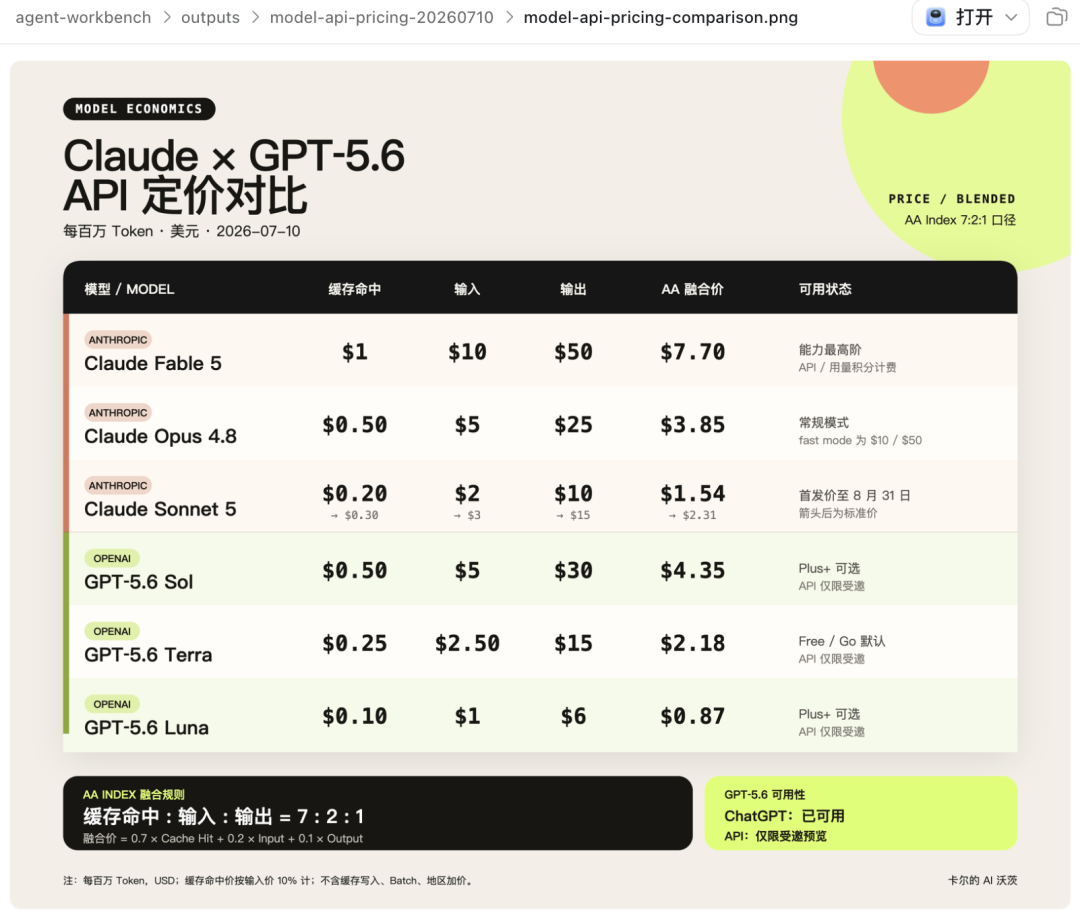The image size is (1080, 918).
Task: Click PRICE / BLENDED label
Action: tap(951, 199)
